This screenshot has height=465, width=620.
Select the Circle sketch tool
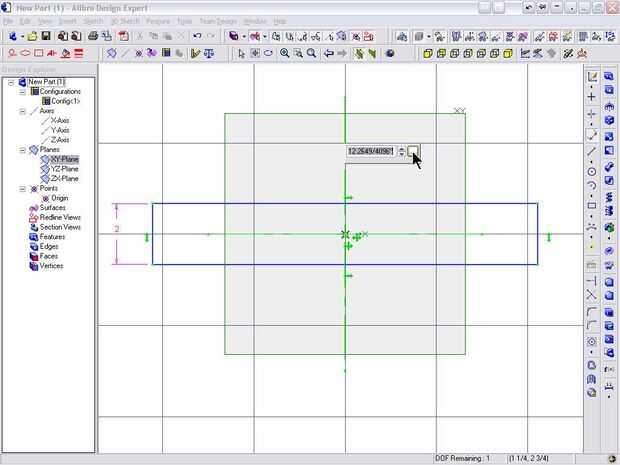click(x=592, y=172)
